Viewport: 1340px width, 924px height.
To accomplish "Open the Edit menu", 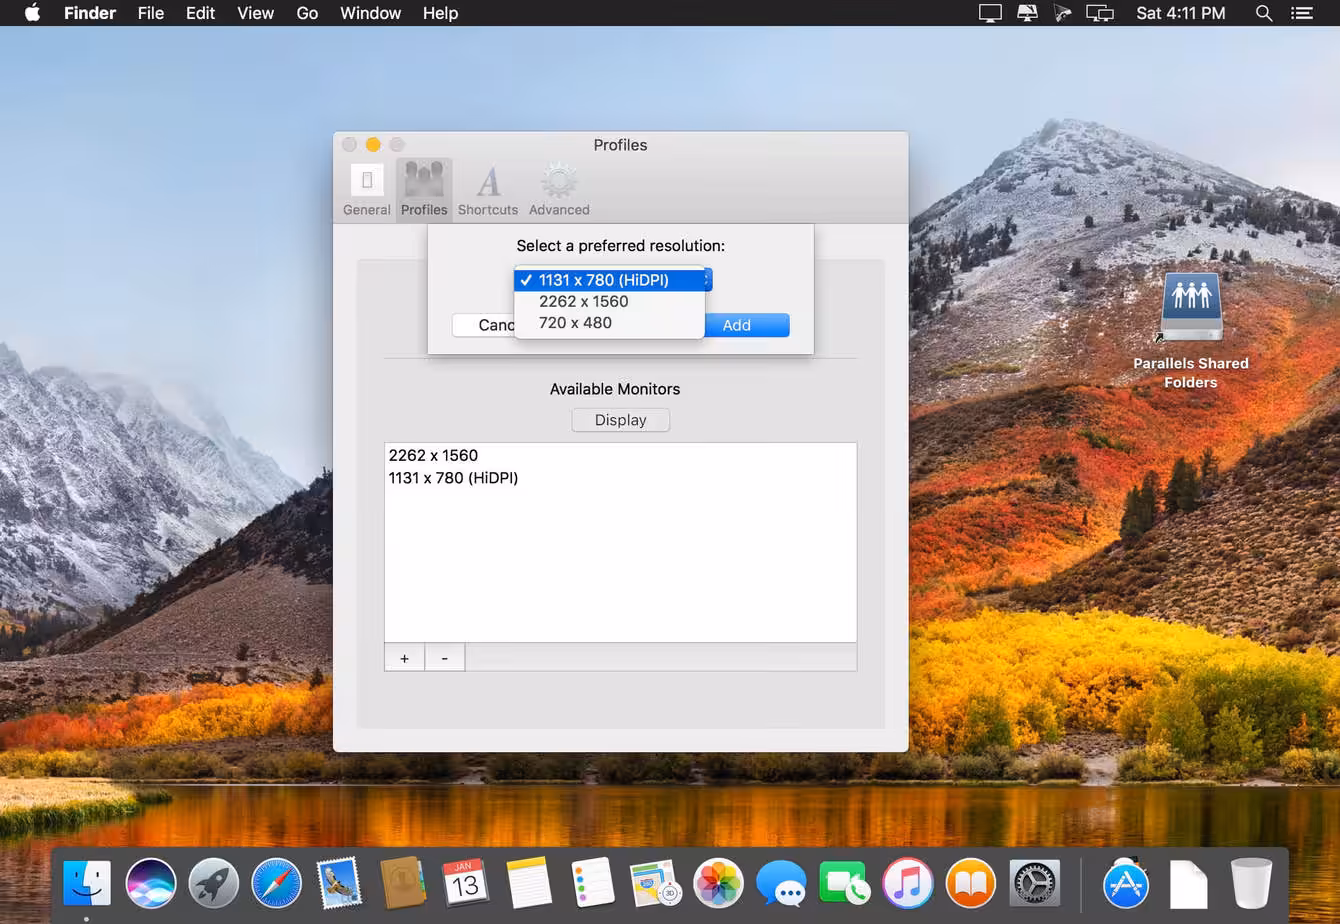I will click(x=200, y=13).
